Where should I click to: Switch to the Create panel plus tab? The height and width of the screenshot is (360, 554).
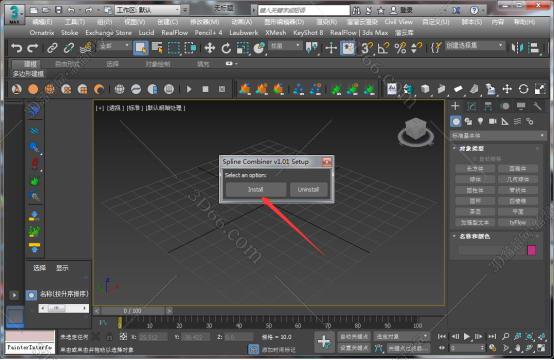455,106
